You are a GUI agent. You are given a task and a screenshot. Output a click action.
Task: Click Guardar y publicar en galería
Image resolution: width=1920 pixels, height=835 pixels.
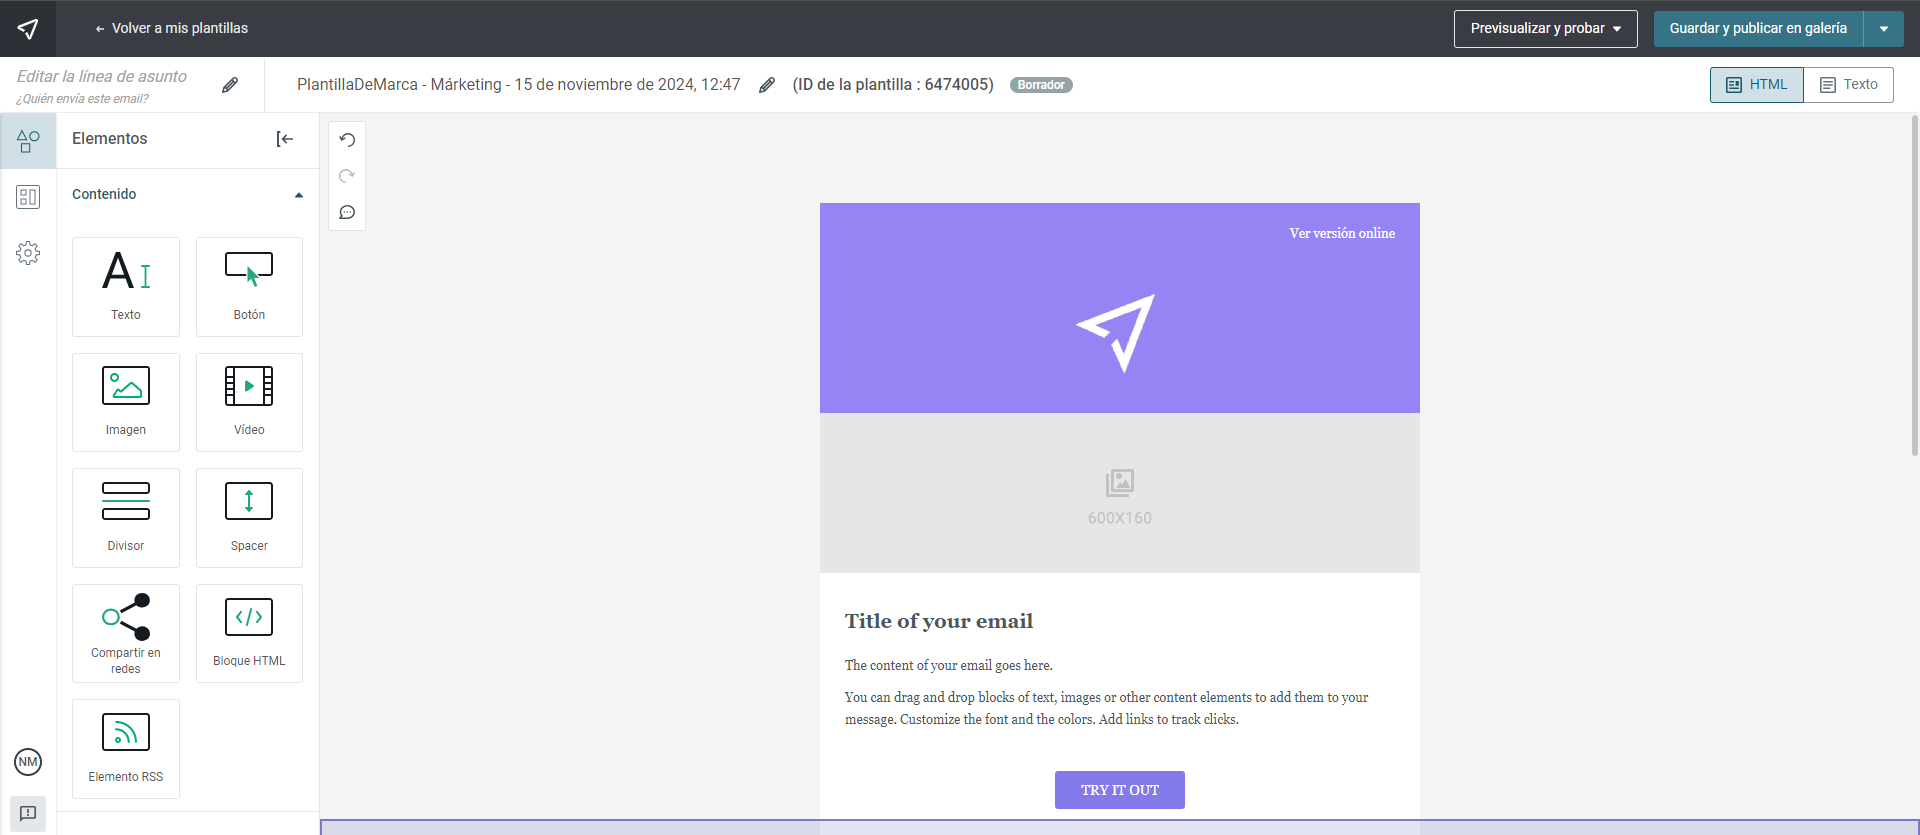1758,29
